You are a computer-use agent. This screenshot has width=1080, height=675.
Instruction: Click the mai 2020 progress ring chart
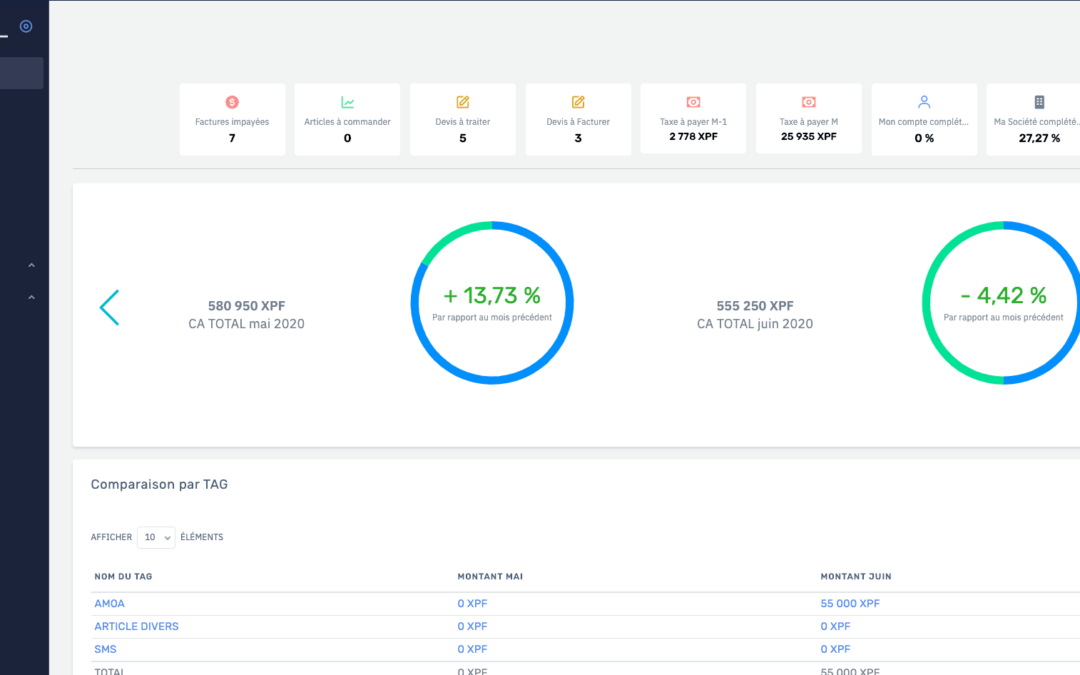coord(492,303)
